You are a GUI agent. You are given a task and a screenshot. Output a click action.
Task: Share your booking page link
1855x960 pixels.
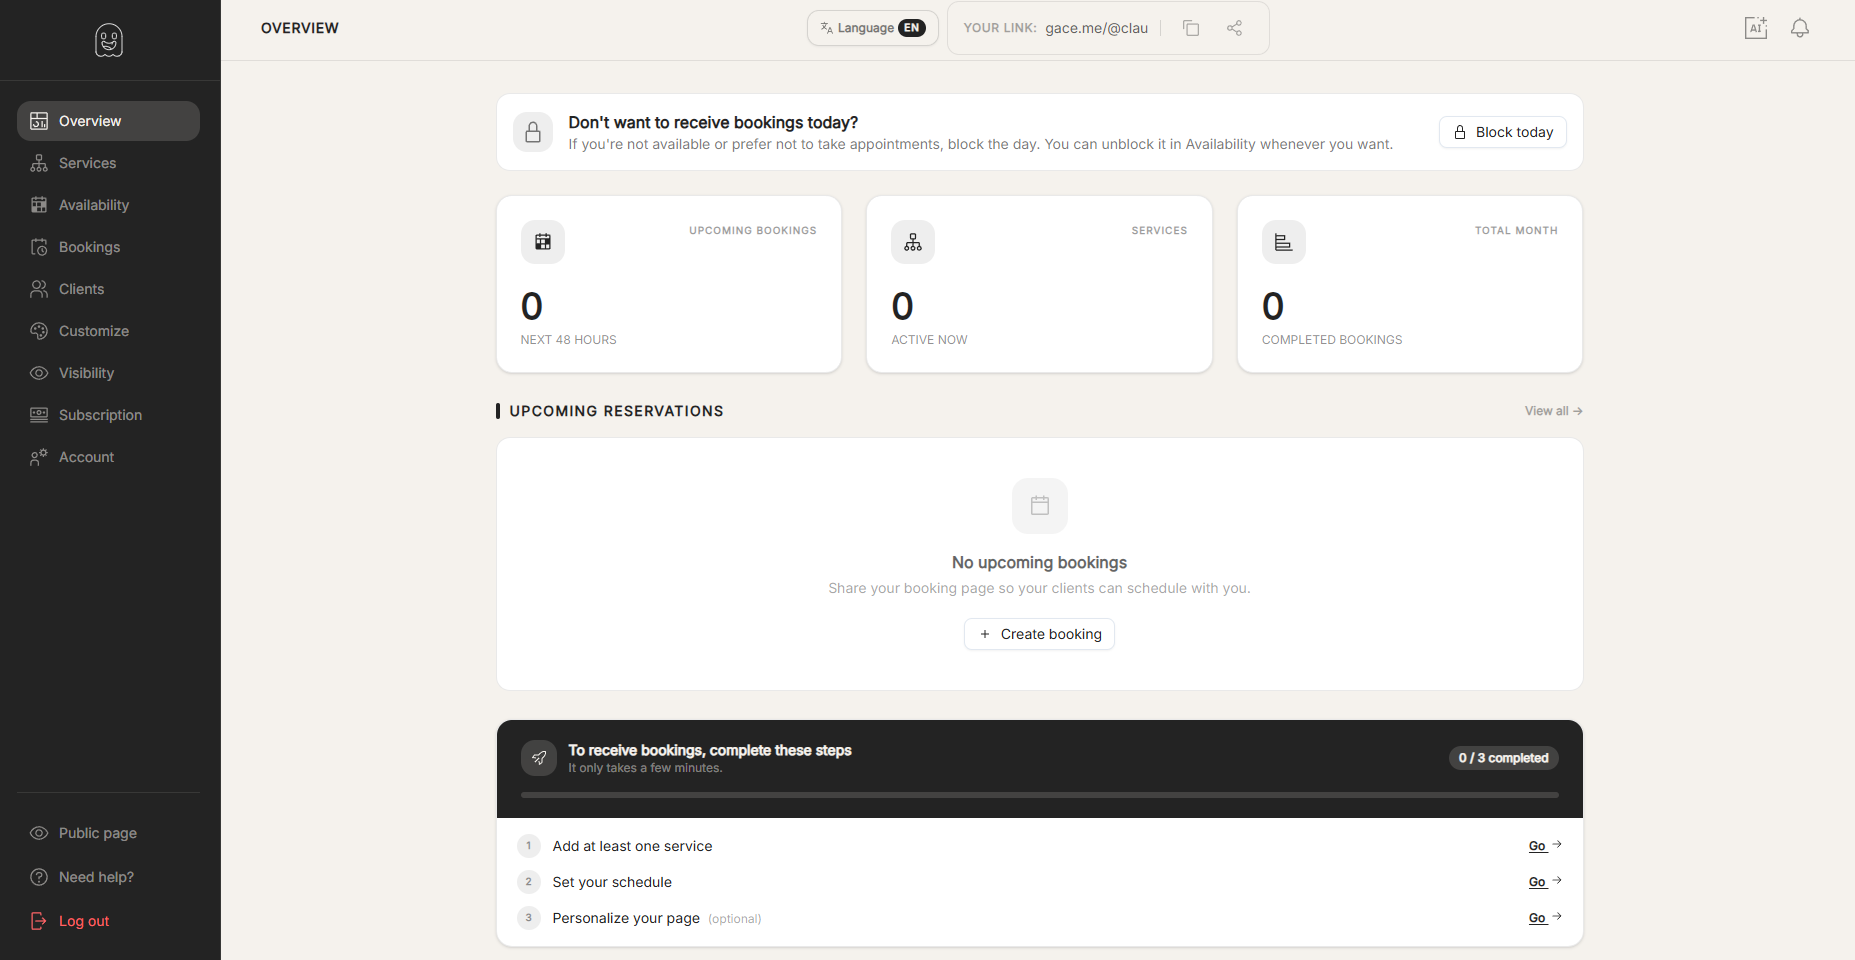[1234, 27]
